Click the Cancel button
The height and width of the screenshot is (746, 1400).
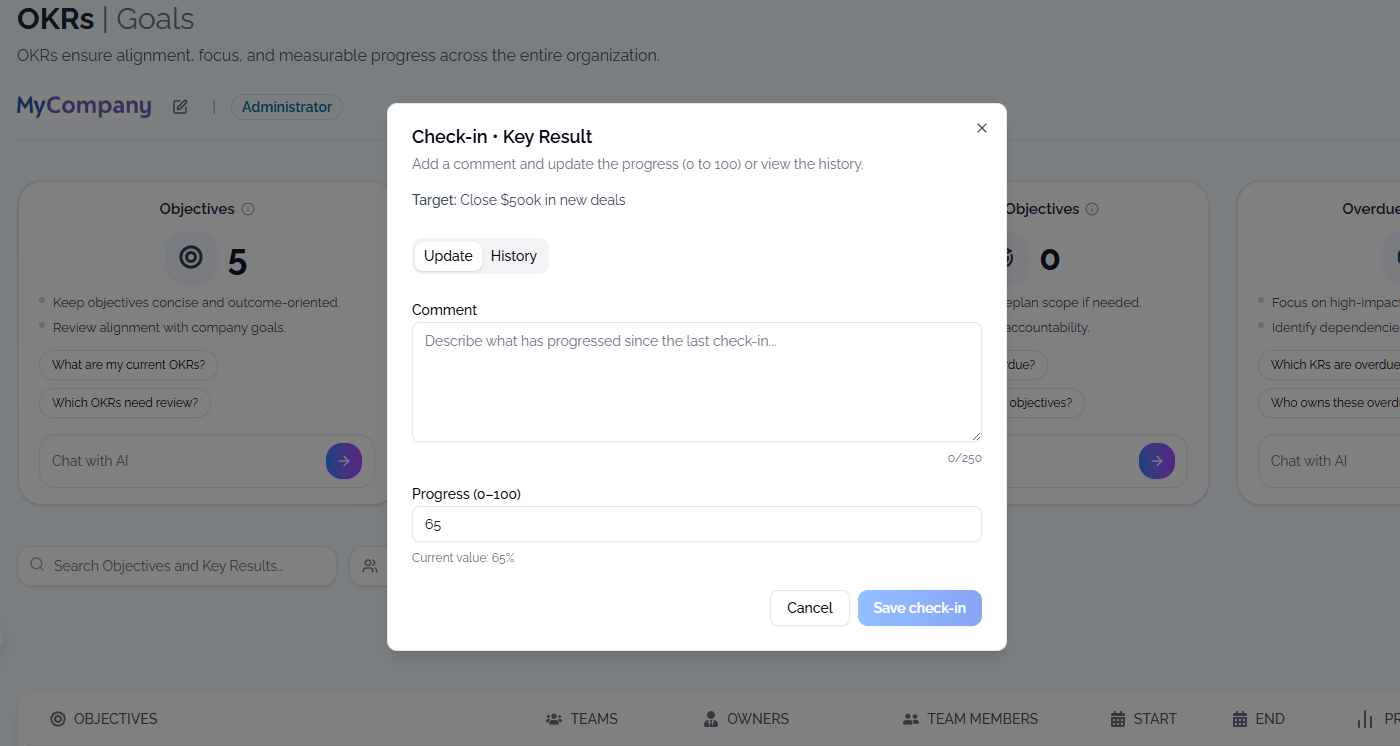click(810, 608)
